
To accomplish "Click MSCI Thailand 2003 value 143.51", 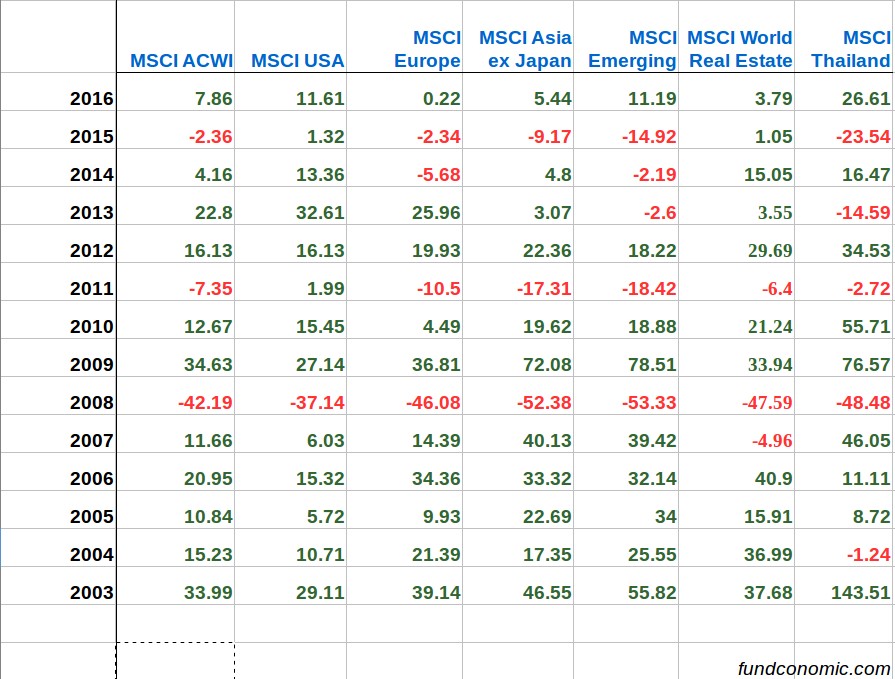I will pyautogui.click(x=861, y=592).
